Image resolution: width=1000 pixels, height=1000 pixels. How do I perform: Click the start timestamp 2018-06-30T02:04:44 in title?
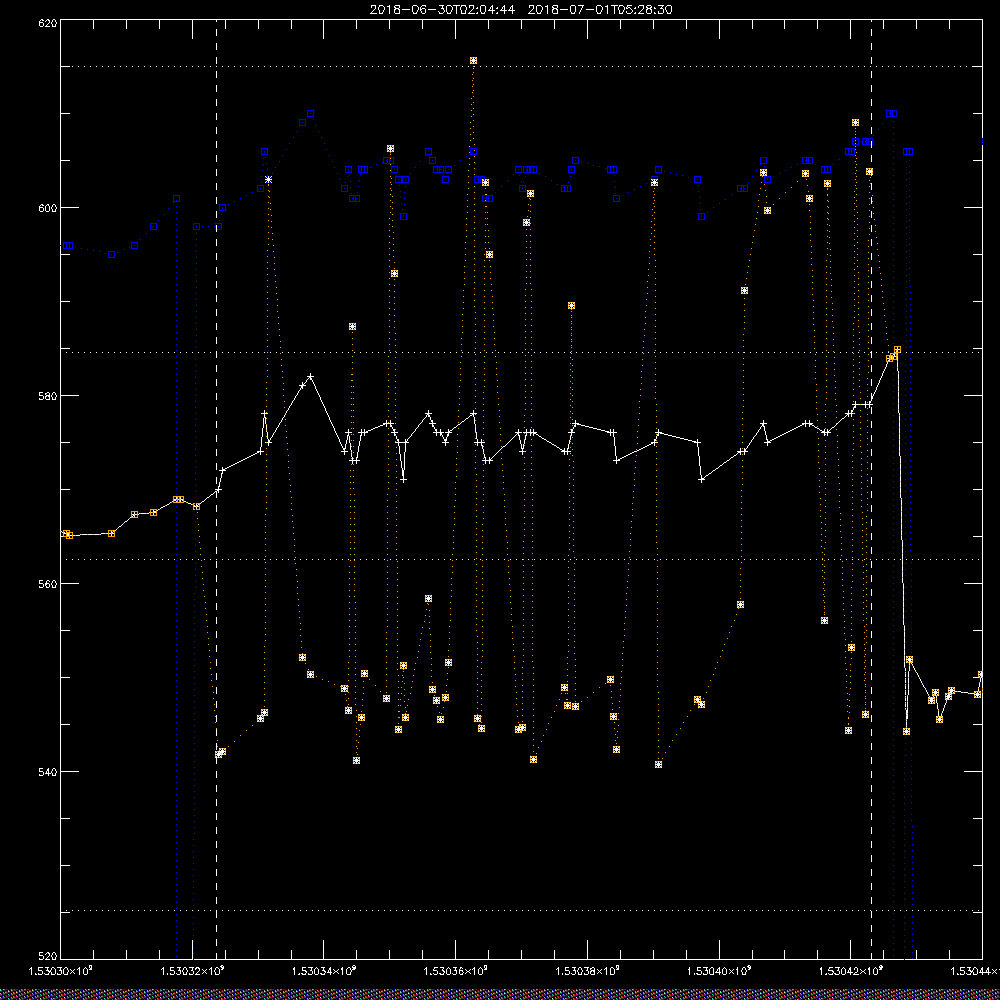pos(442,10)
